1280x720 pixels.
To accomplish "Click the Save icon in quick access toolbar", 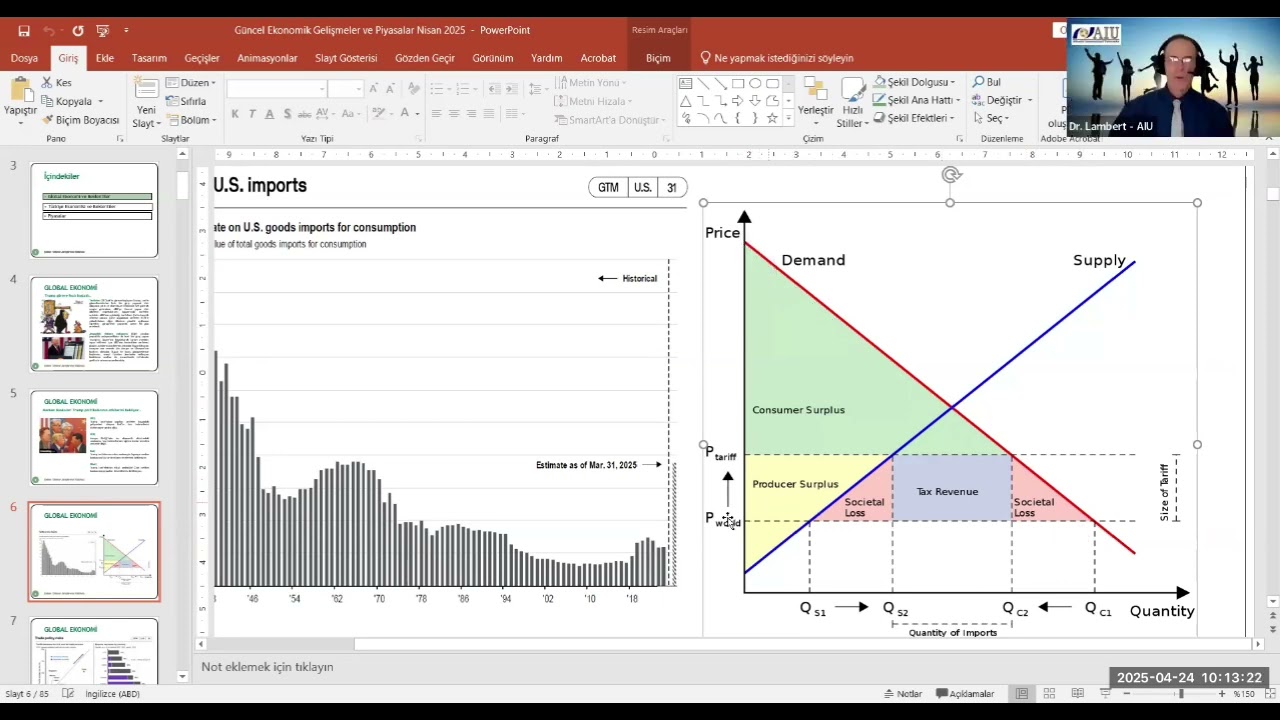I will pyautogui.click(x=24, y=31).
